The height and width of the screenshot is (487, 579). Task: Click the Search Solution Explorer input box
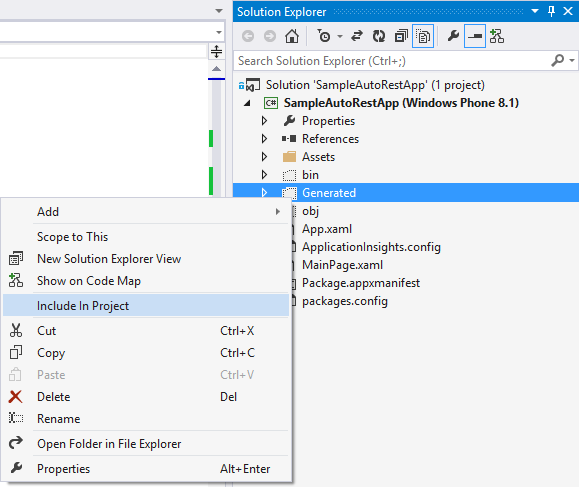pos(391,61)
